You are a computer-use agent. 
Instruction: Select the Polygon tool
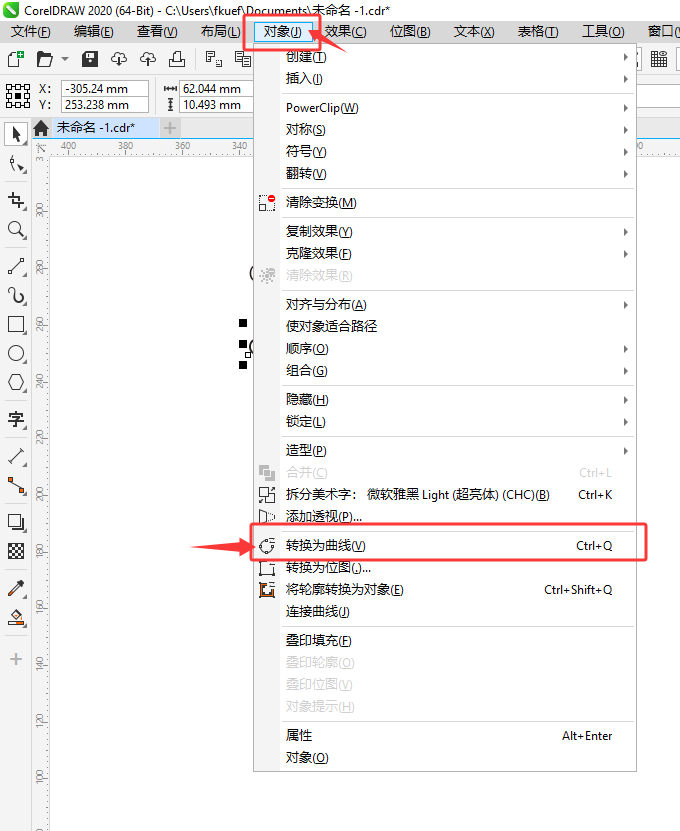coord(16,382)
